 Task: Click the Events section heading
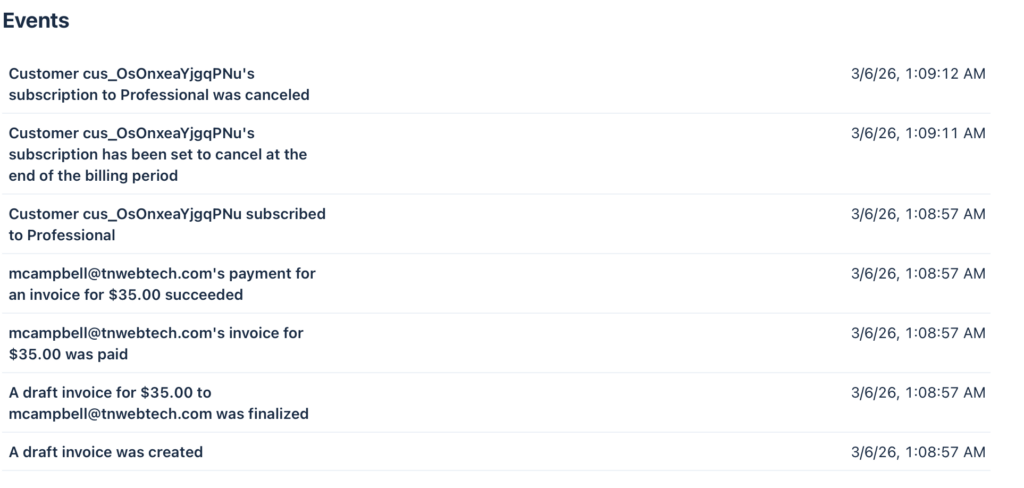tap(36, 21)
